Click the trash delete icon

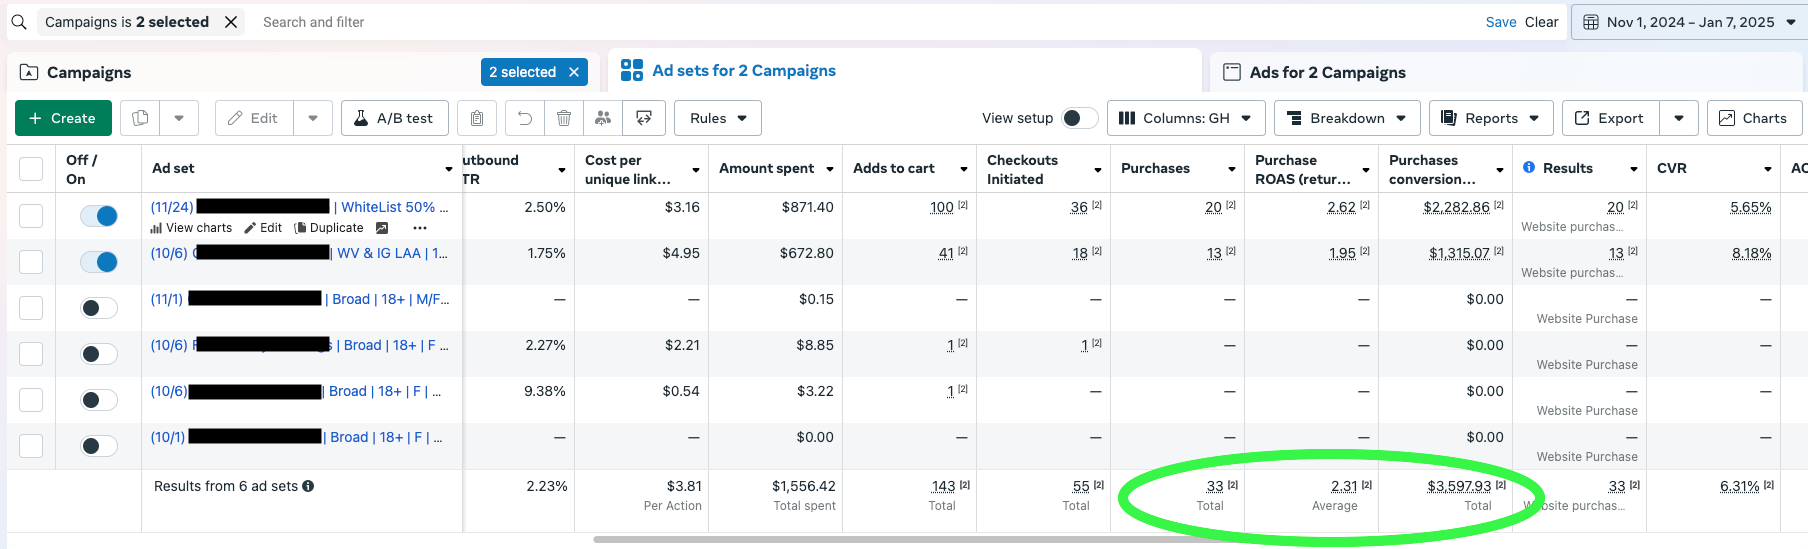tap(564, 118)
